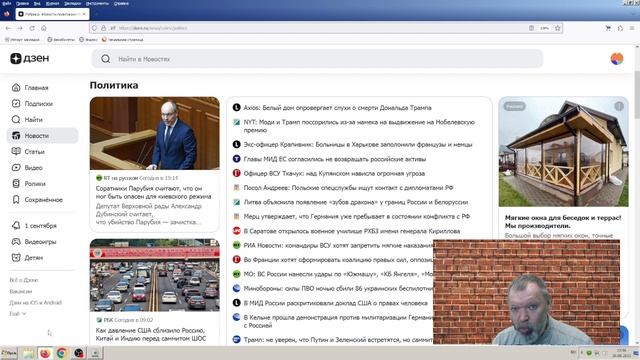Open the user profile avatar
Screen dimensions: 640x360
(616, 59)
